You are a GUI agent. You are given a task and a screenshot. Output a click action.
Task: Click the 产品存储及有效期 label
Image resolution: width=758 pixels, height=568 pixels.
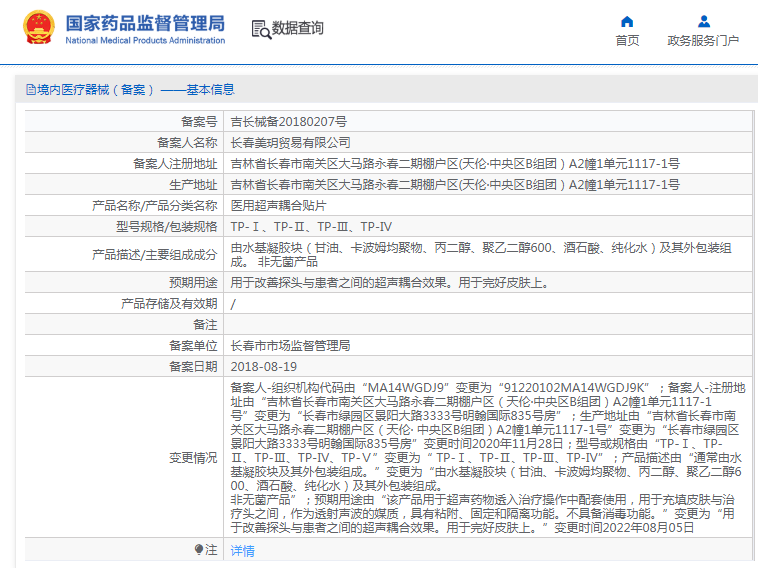point(169,304)
